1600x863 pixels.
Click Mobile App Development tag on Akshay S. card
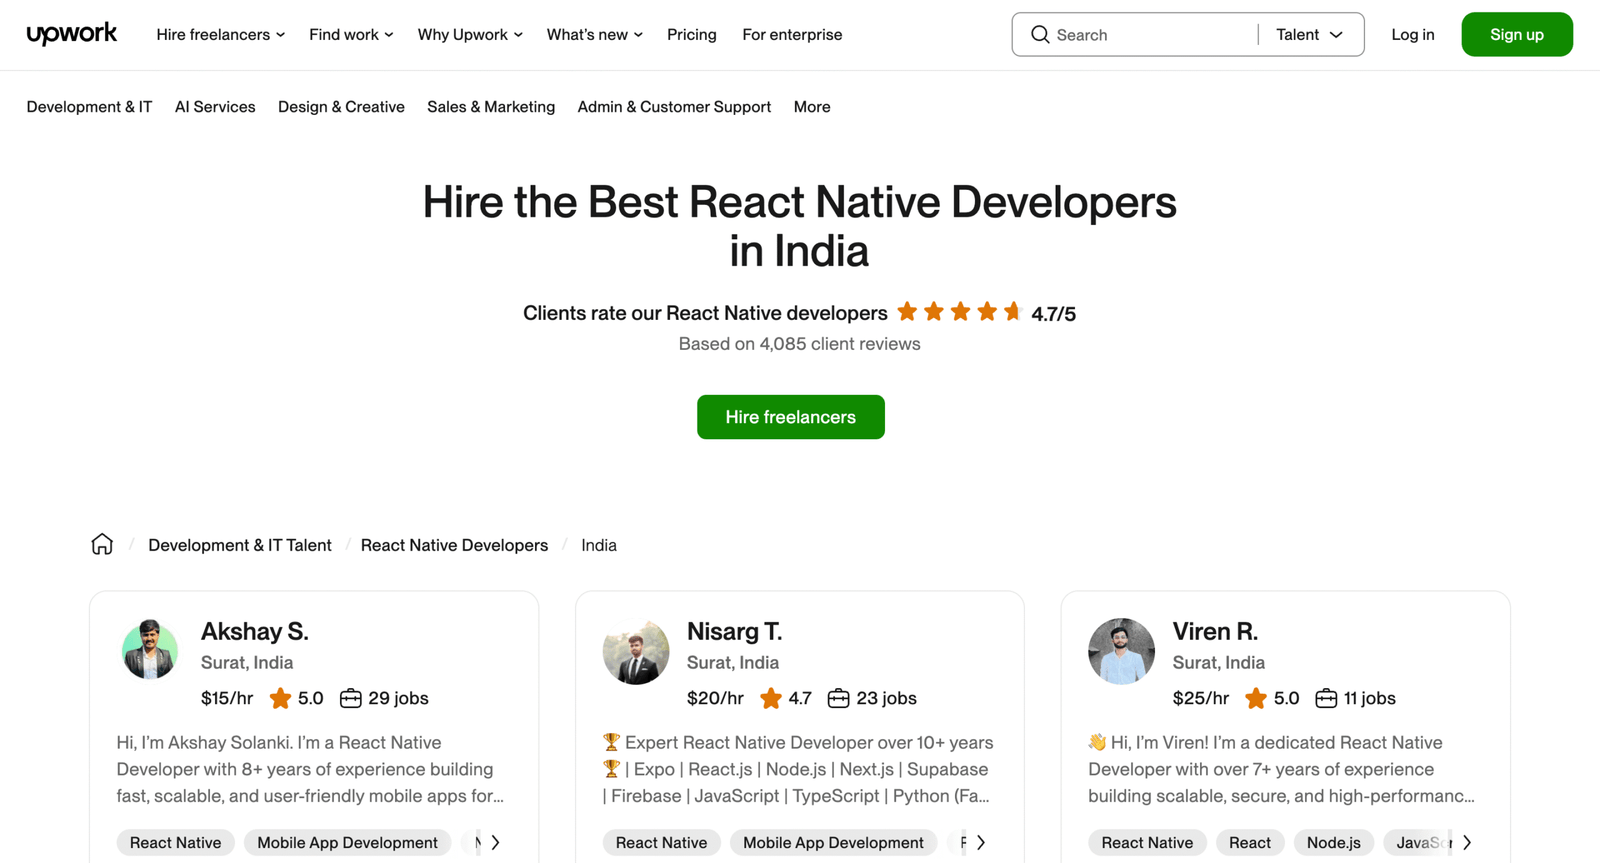(348, 843)
